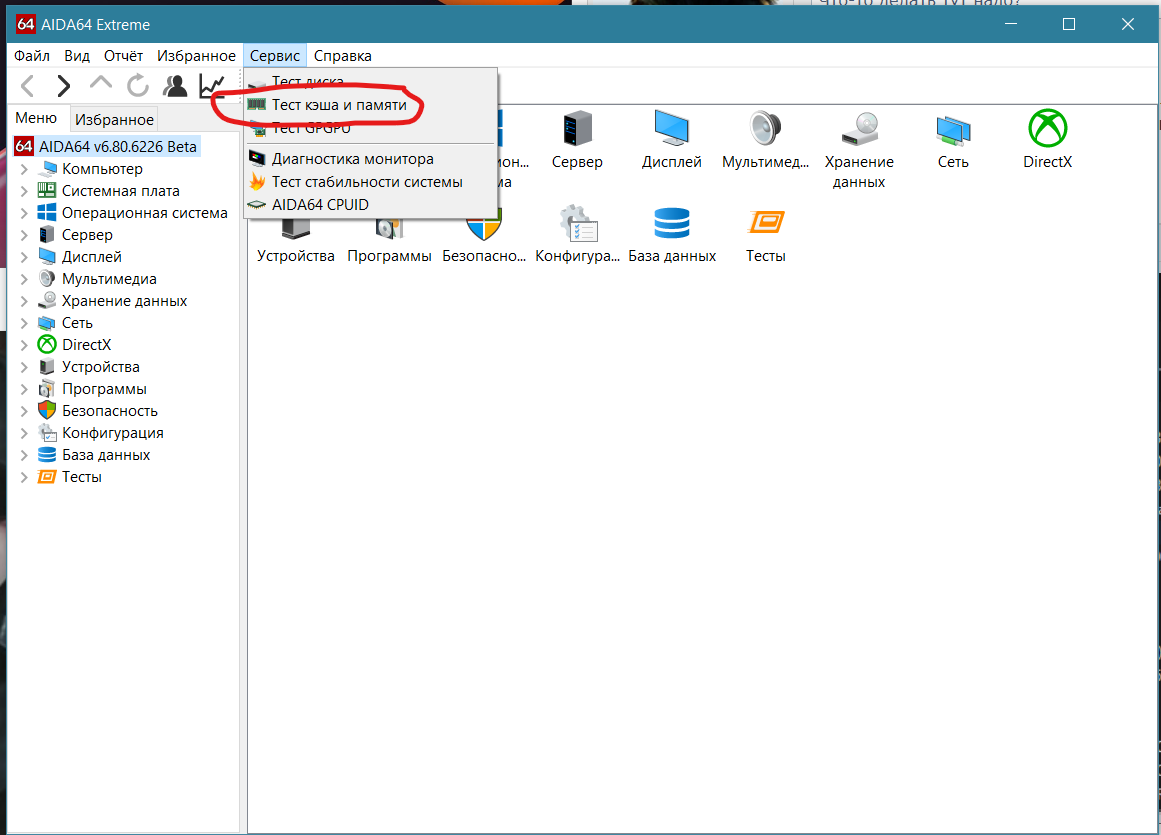The height and width of the screenshot is (835, 1161).
Task: Open the Справка menu
Action: click(x=342, y=56)
